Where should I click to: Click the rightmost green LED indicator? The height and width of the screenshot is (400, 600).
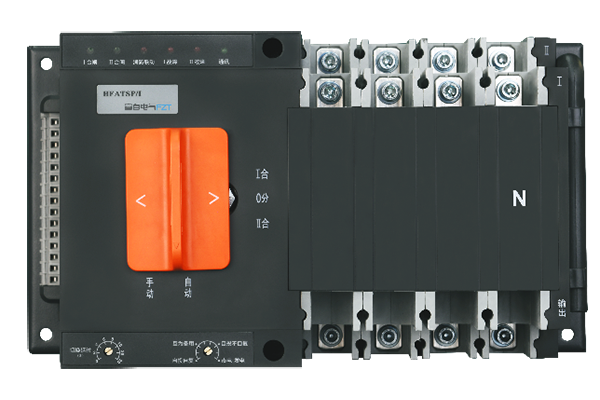pos(222,48)
